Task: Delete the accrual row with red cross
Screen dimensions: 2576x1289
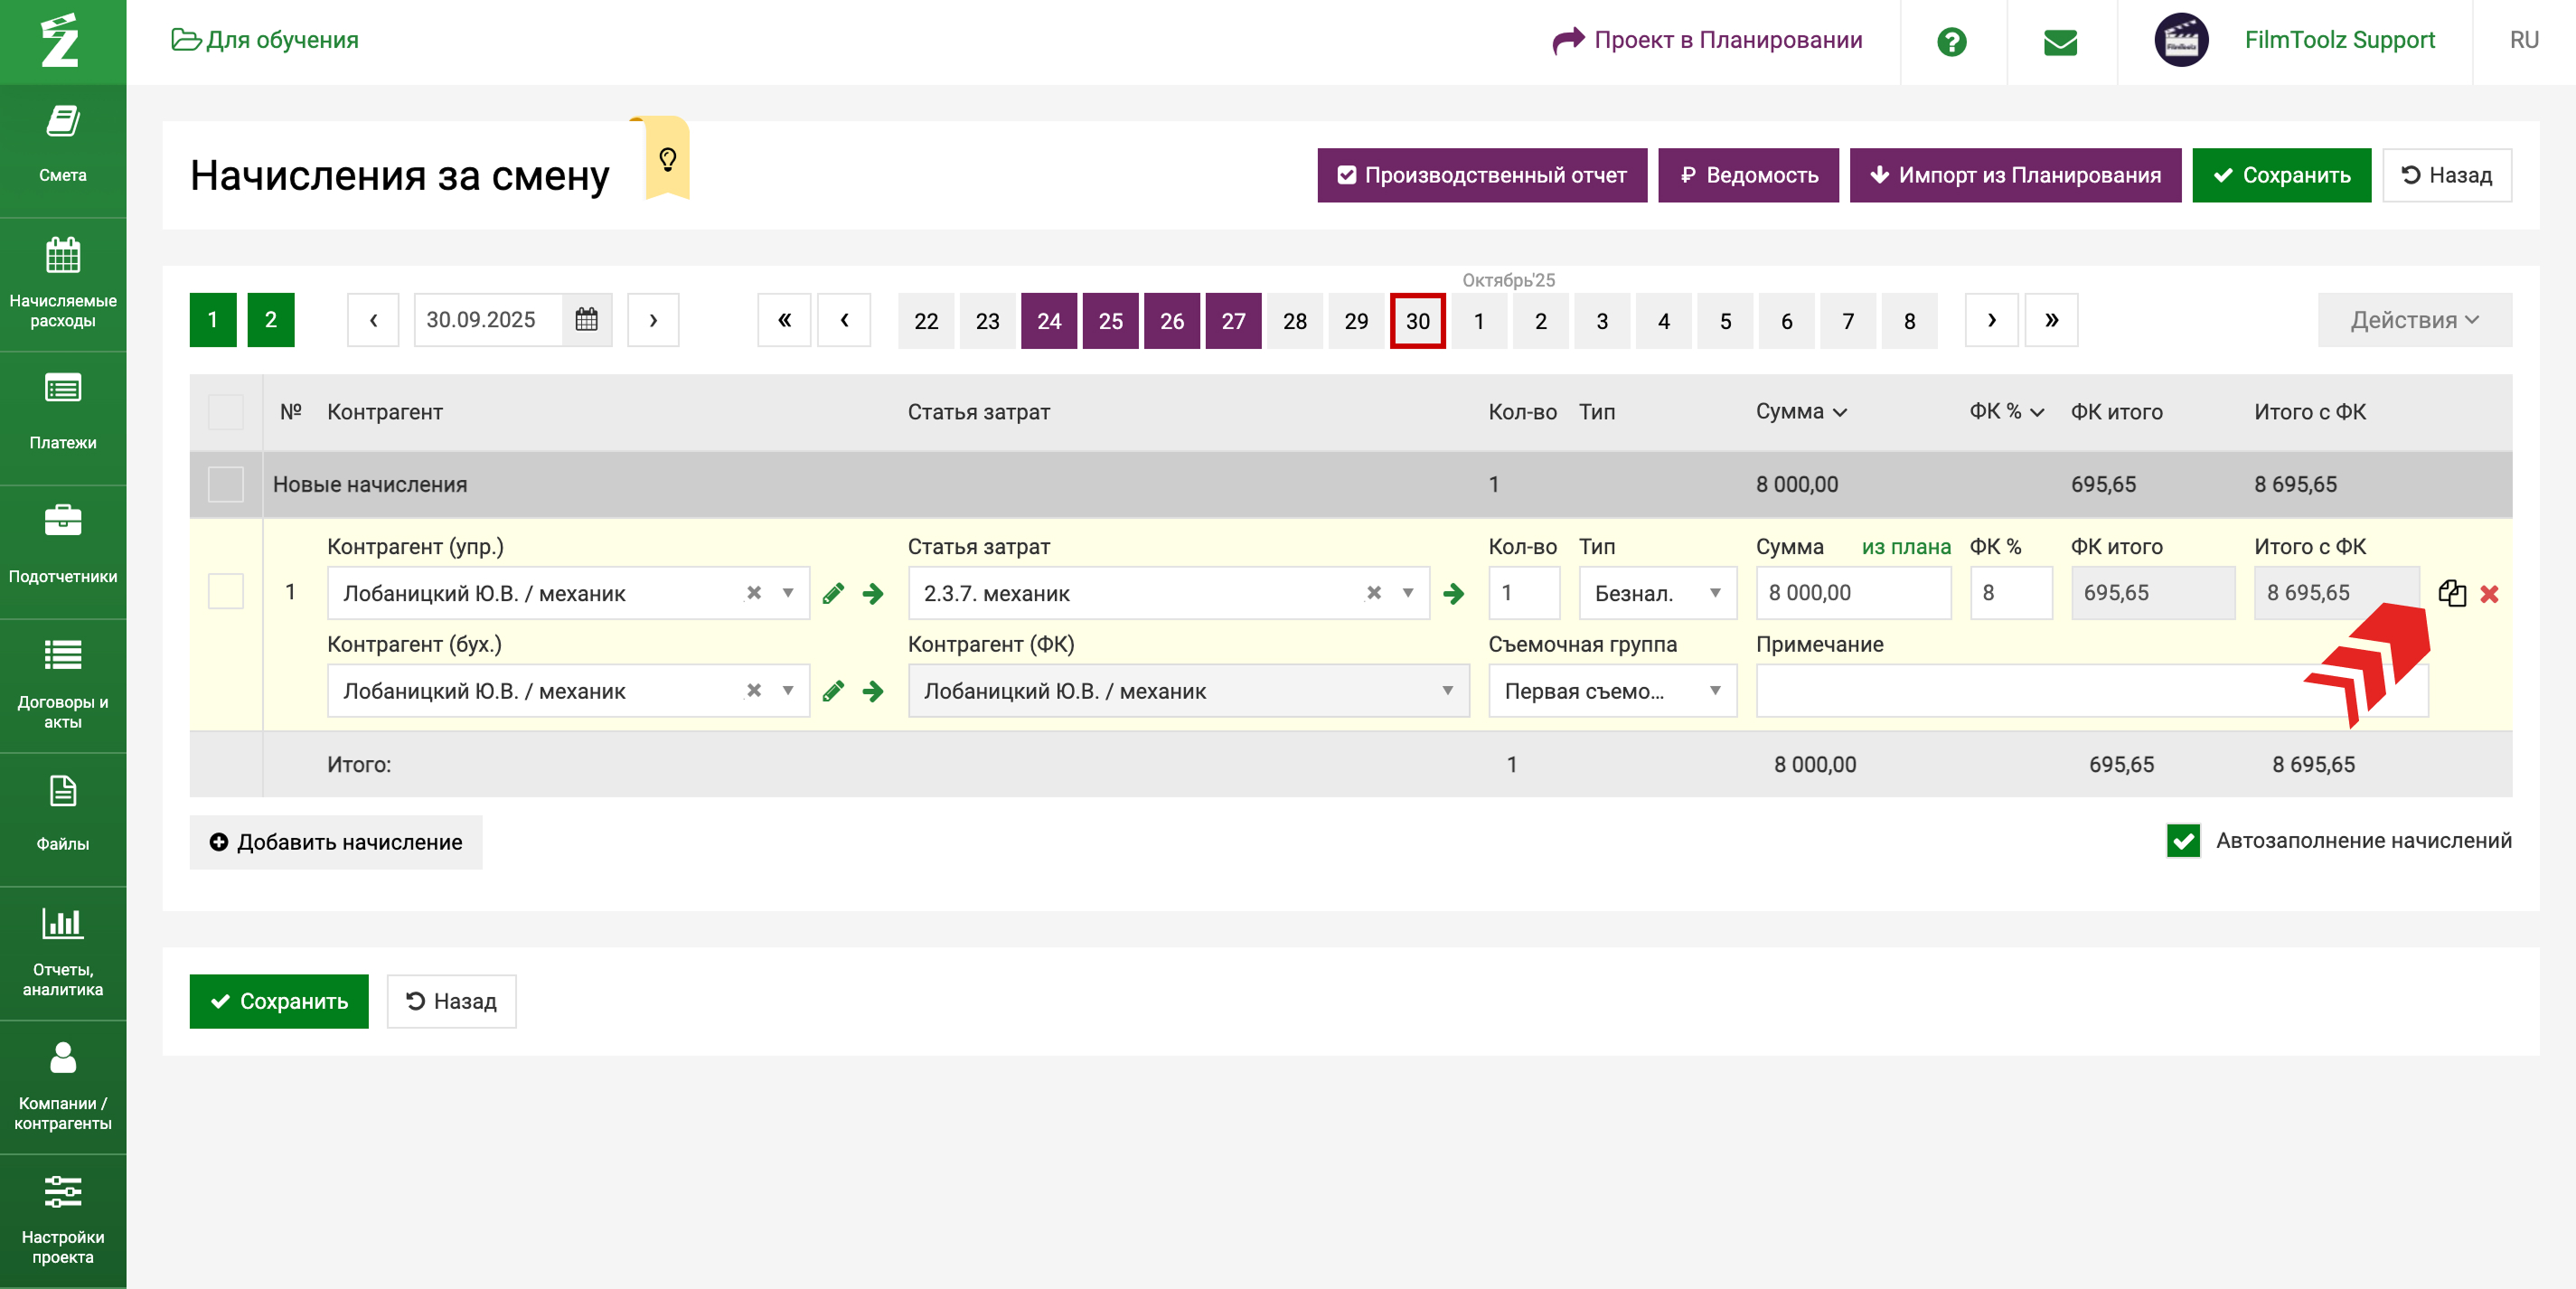Action: pyautogui.click(x=2489, y=594)
